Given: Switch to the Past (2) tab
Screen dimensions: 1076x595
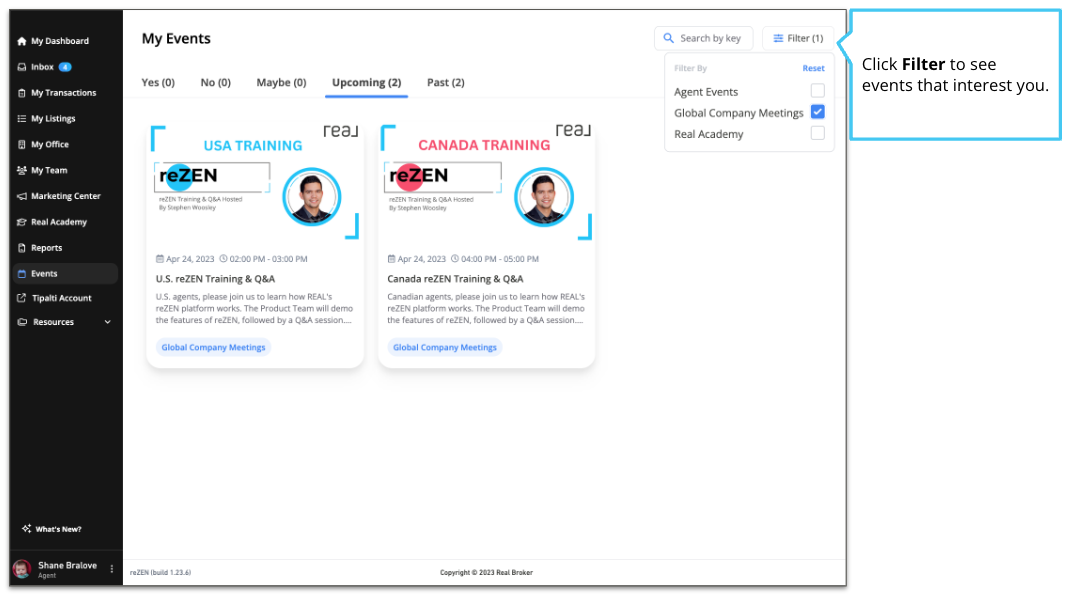Looking at the screenshot, I should 446,82.
